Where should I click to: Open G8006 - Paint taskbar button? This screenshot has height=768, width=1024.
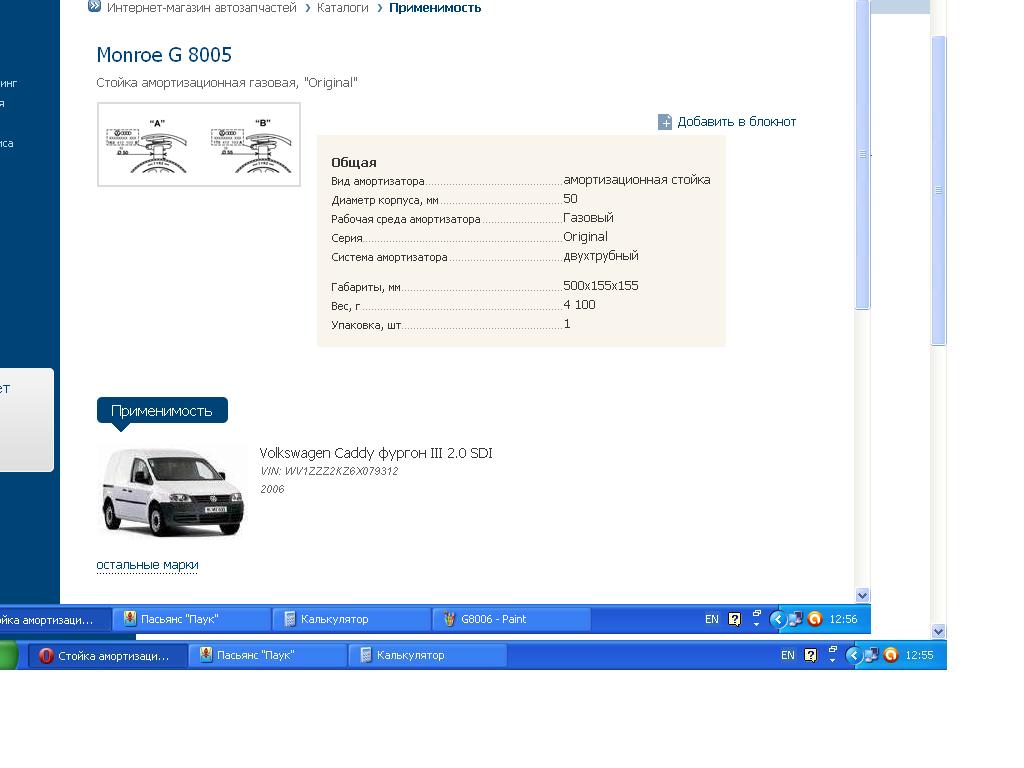(511, 619)
